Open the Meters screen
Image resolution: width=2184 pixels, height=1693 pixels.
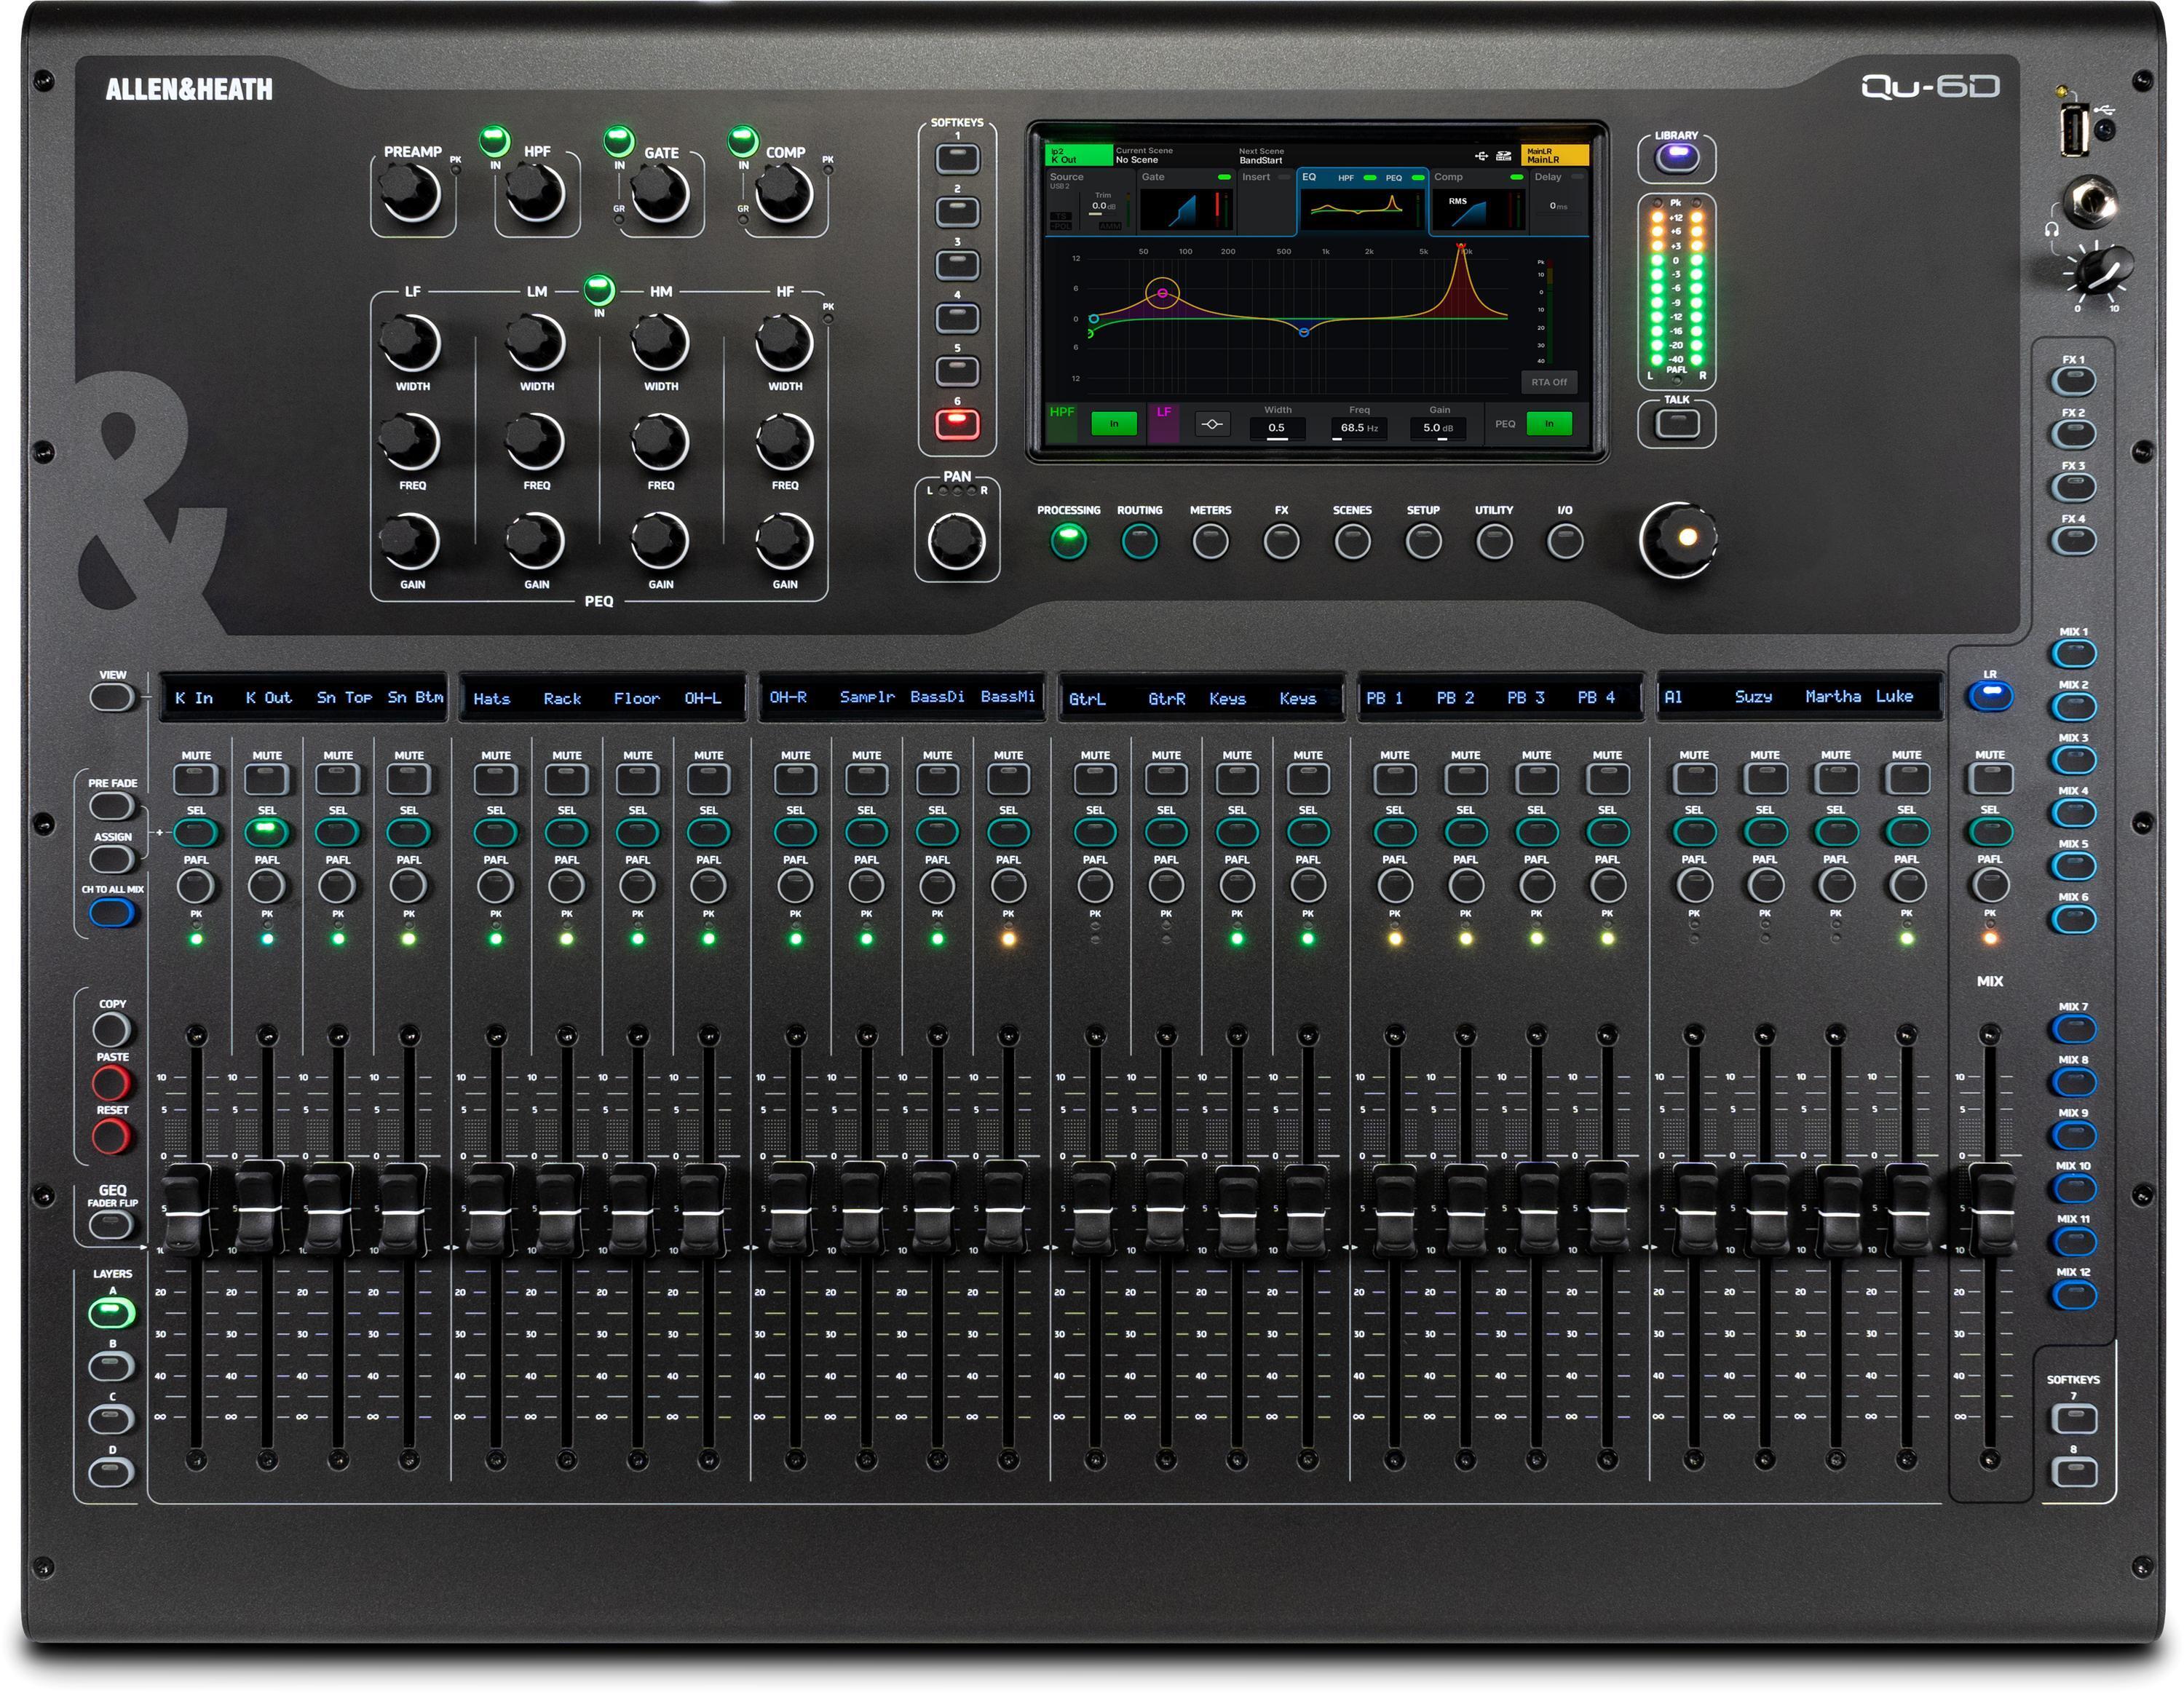tap(1211, 541)
